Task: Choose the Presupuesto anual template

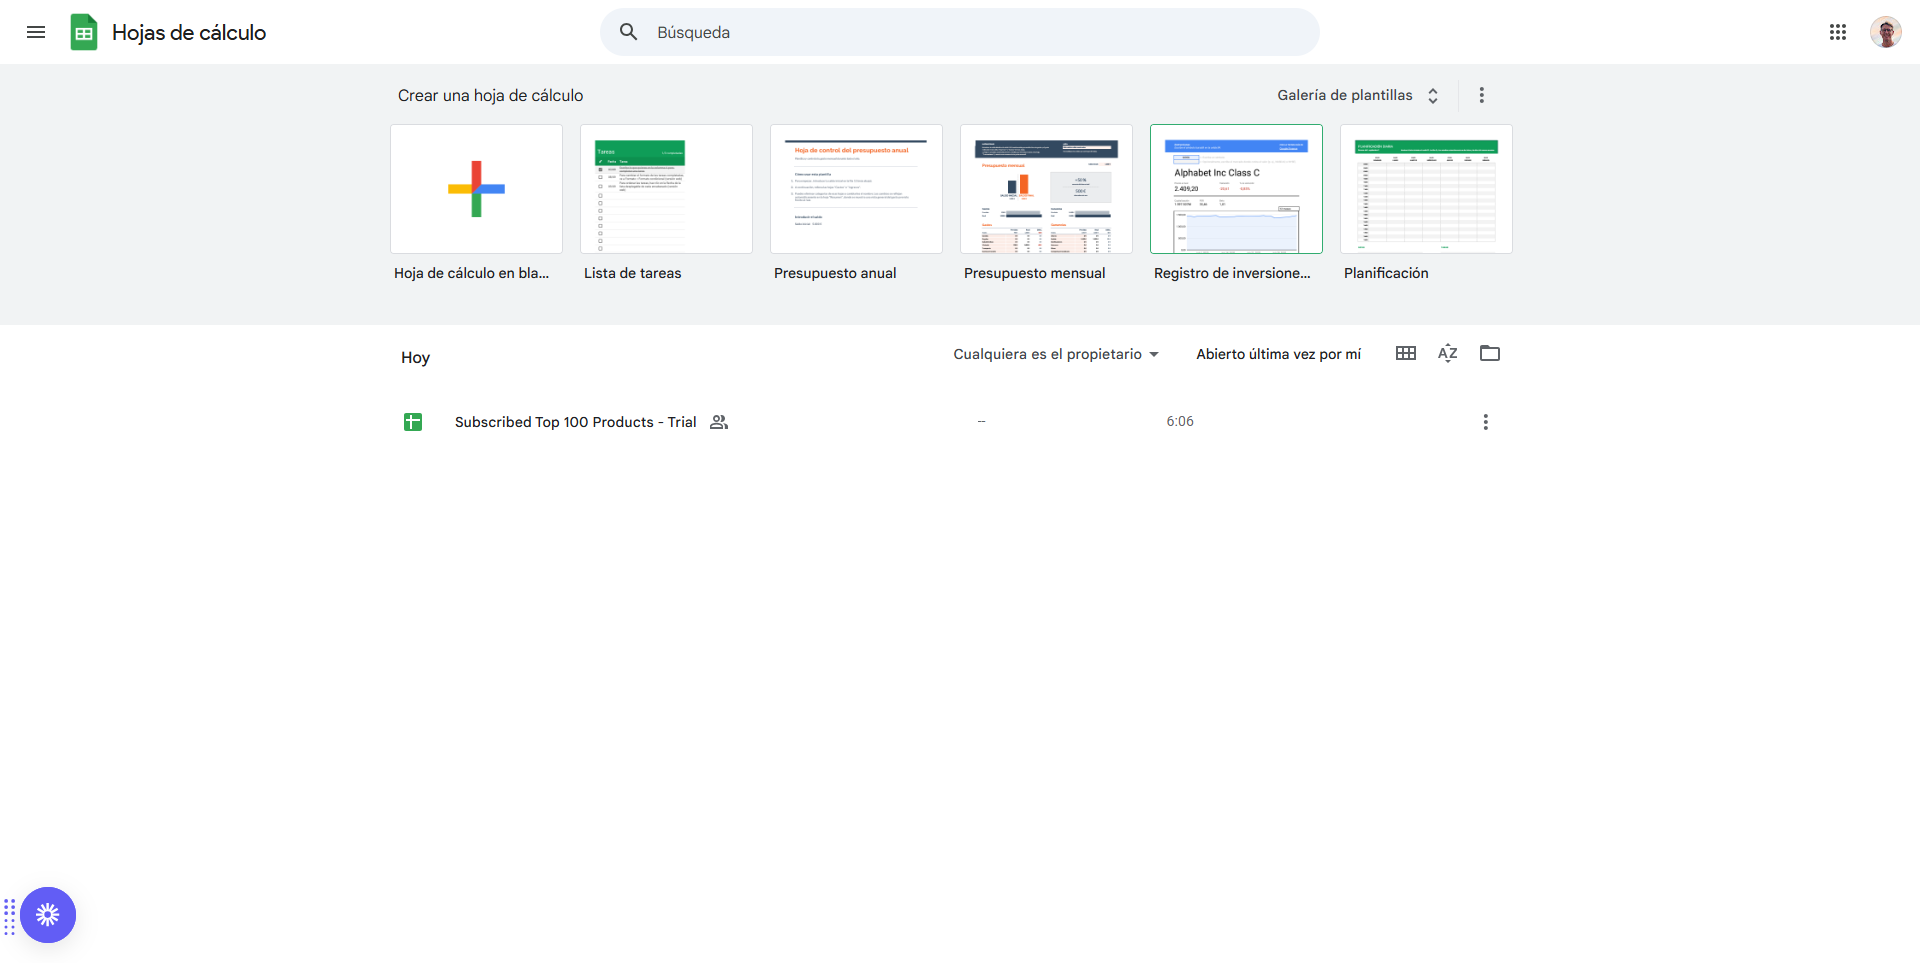Action: click(x=856, y=189)
